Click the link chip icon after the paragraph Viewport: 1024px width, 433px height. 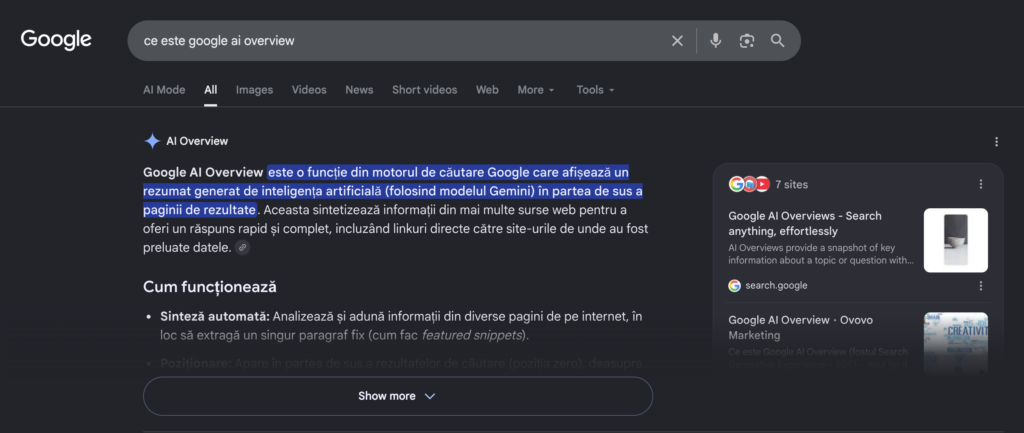pos(242,248)
